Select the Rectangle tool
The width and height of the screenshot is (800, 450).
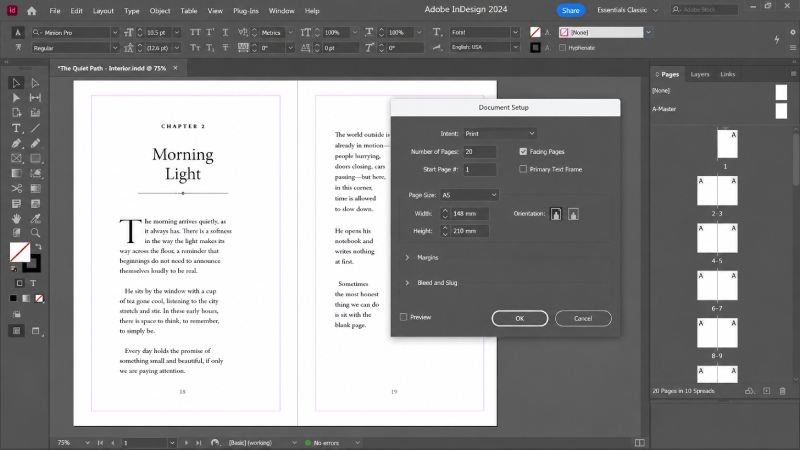tap(35, 158)
